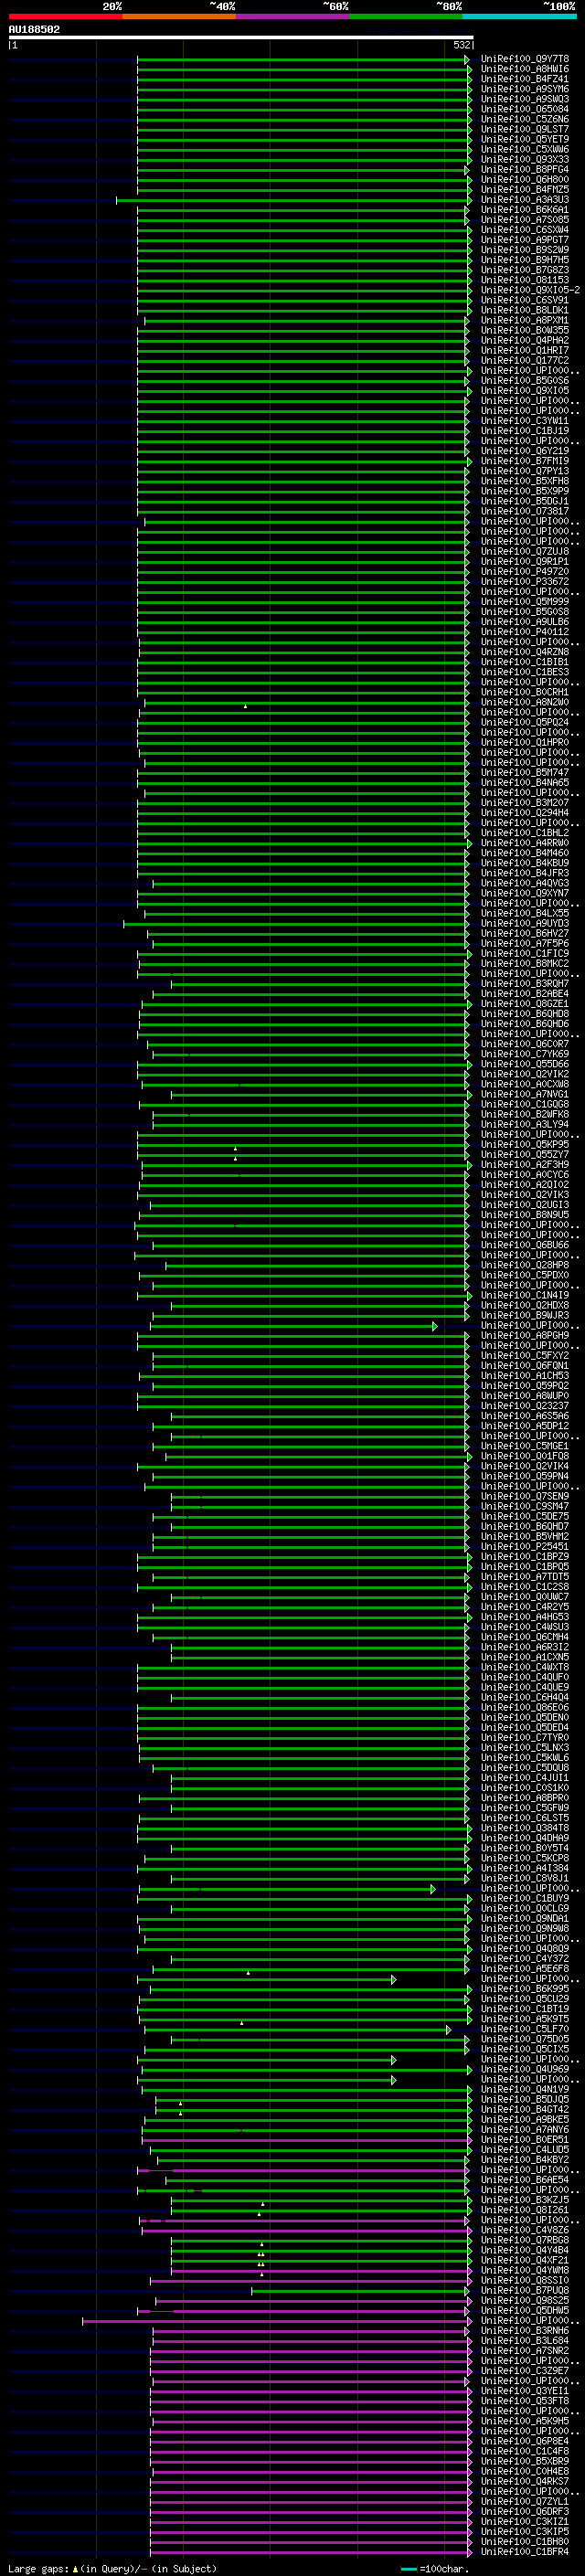
Task: Select hit label UniRef100_B5G0S6
Action: point(525,381)
